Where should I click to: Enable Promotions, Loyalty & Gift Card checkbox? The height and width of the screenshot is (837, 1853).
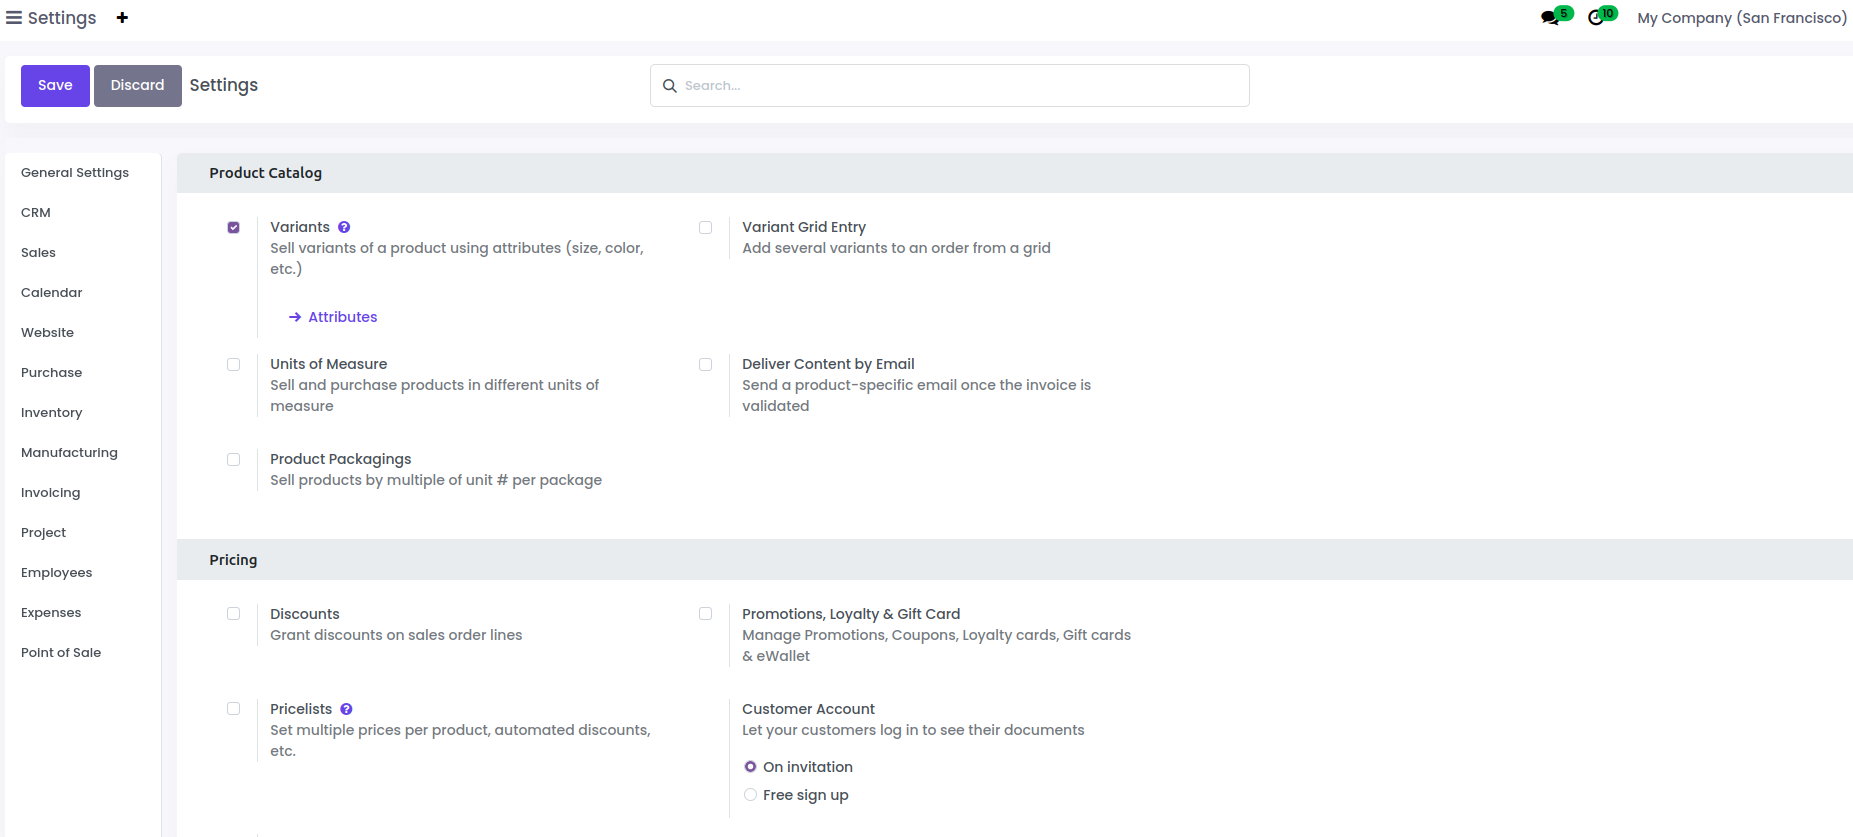706,614
